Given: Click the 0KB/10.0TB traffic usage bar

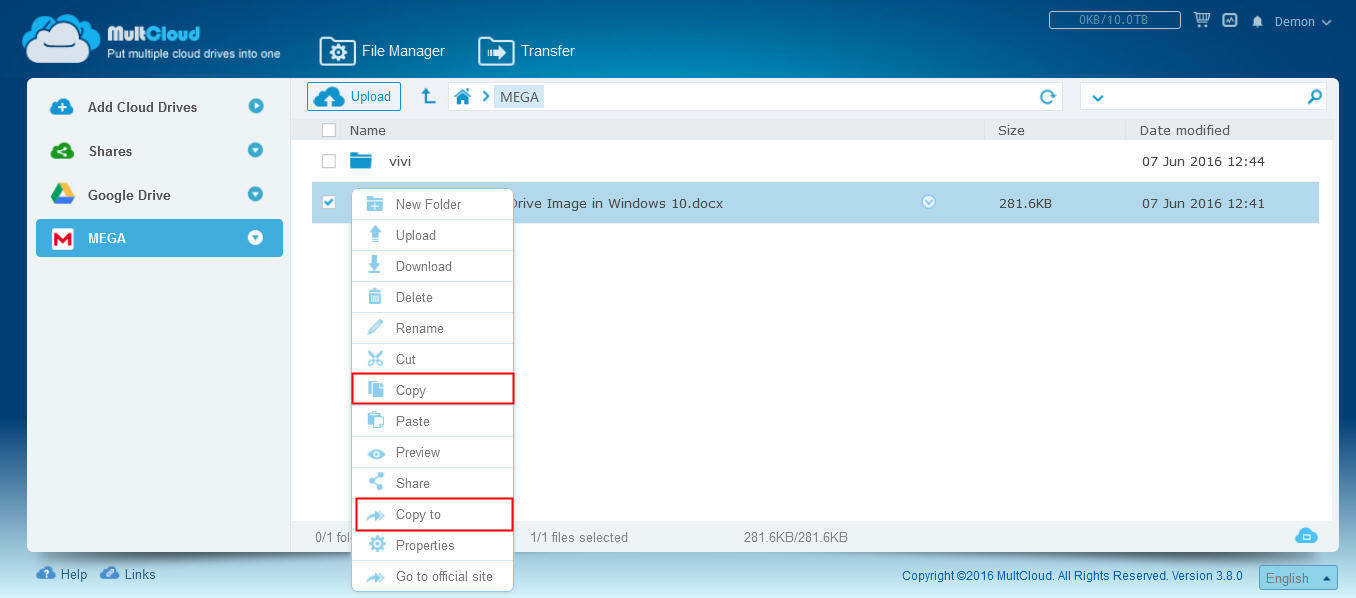Looking at the screenshot, I should click(1115, 20).
